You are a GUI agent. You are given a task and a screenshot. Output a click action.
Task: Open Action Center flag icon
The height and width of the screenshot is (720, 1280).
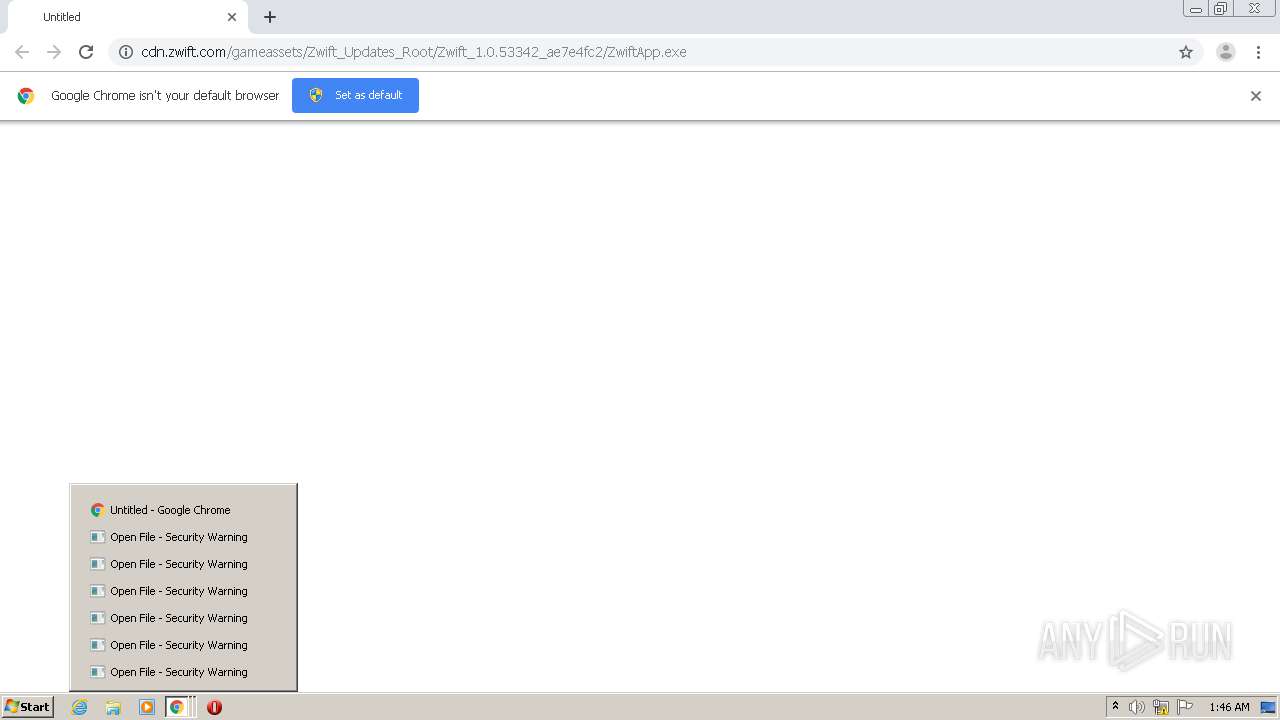tap(1185, 707)
